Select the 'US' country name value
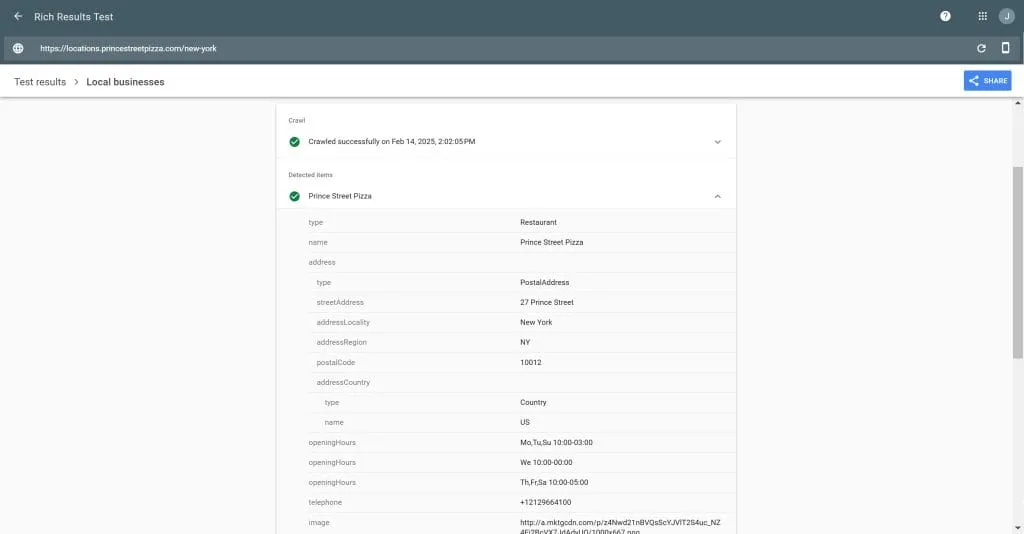Viewport: 1024px width, 534px height. click(x=525, y=422)
